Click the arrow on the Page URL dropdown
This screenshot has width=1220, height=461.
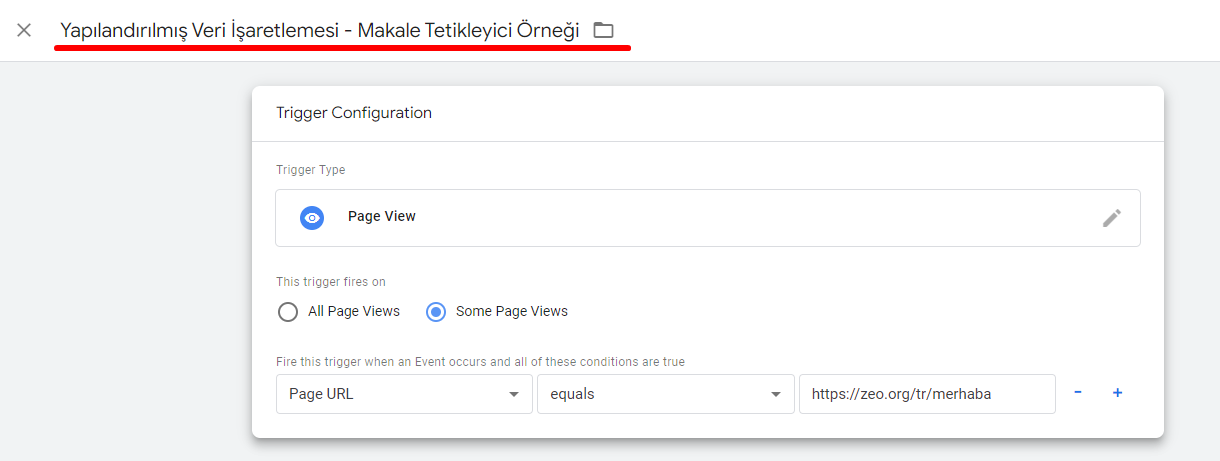514,394
